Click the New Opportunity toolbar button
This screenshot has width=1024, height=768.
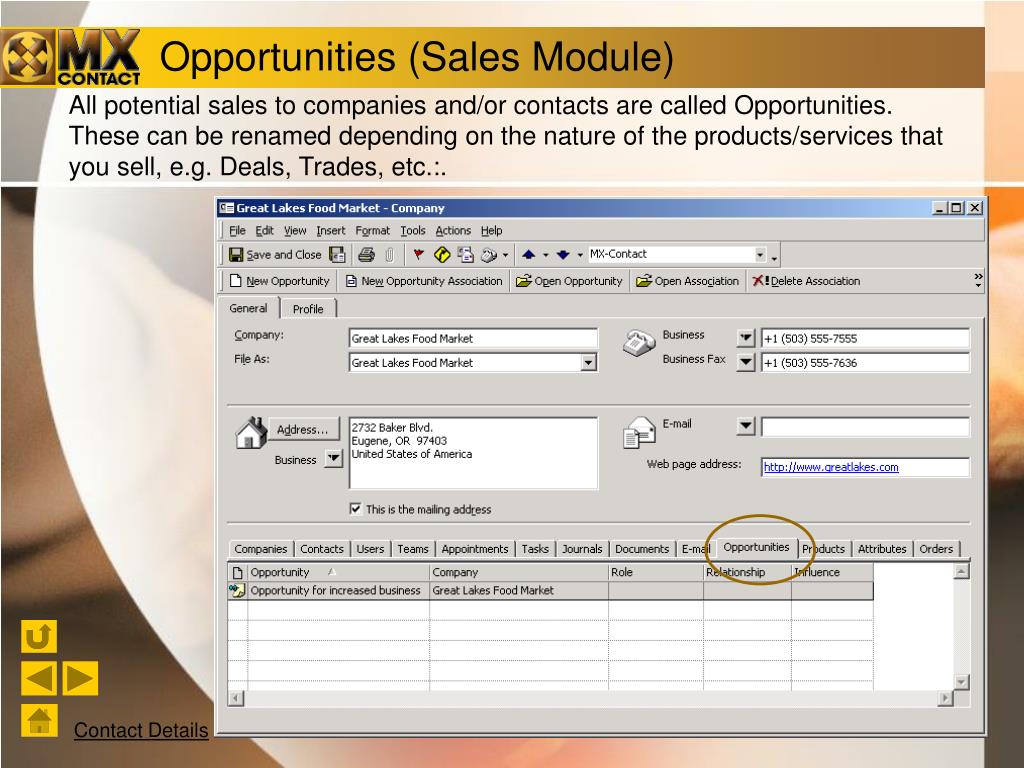click(280, 281)
